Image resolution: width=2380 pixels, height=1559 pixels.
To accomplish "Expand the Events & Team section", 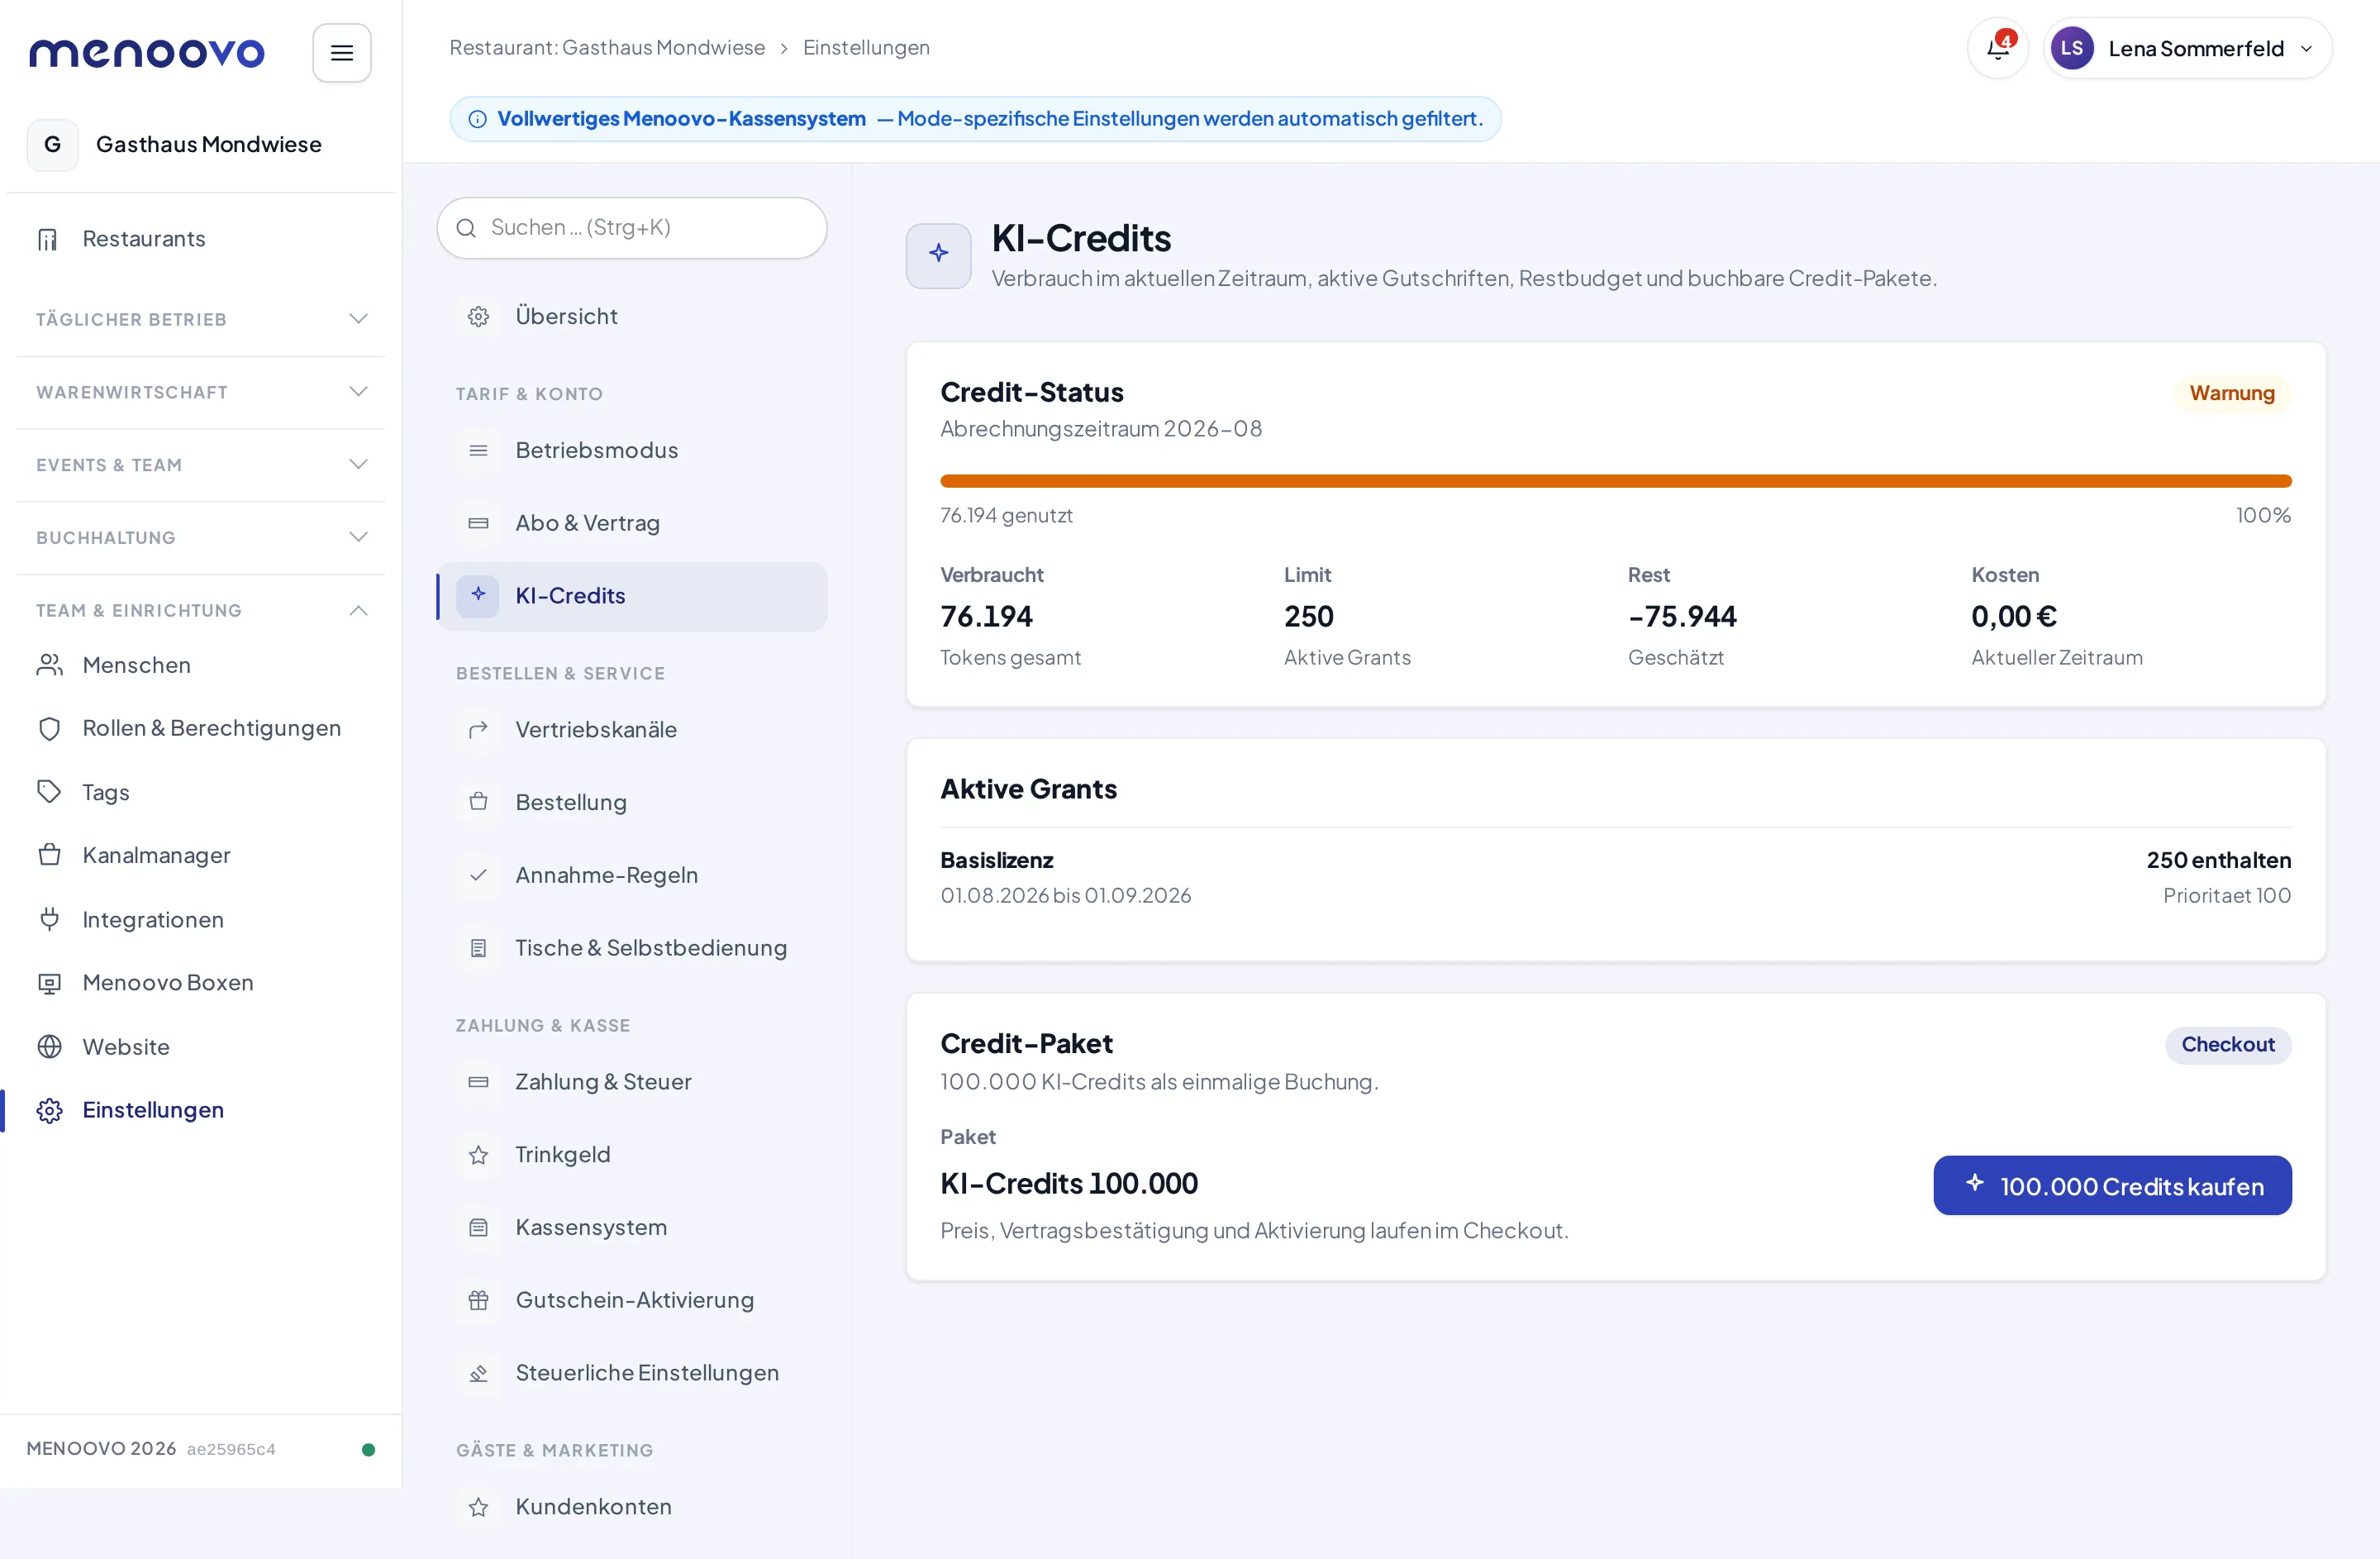I will [200, 465].
